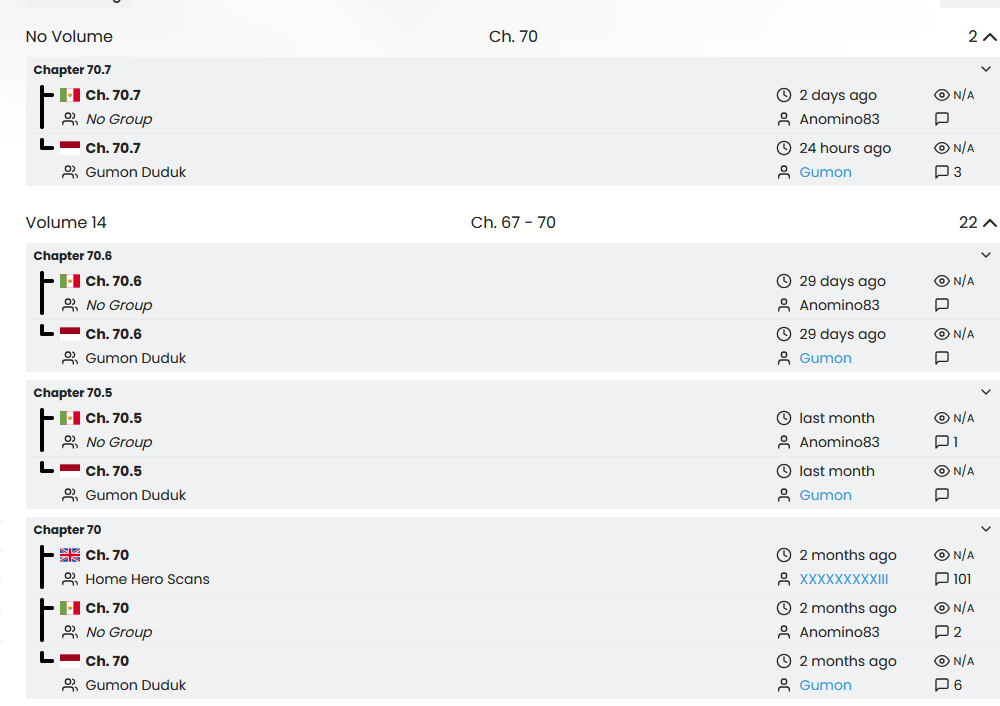Click clock icon next to 24 hours ago
Screen dimensions: 1000x706
[x=784, y=148]
